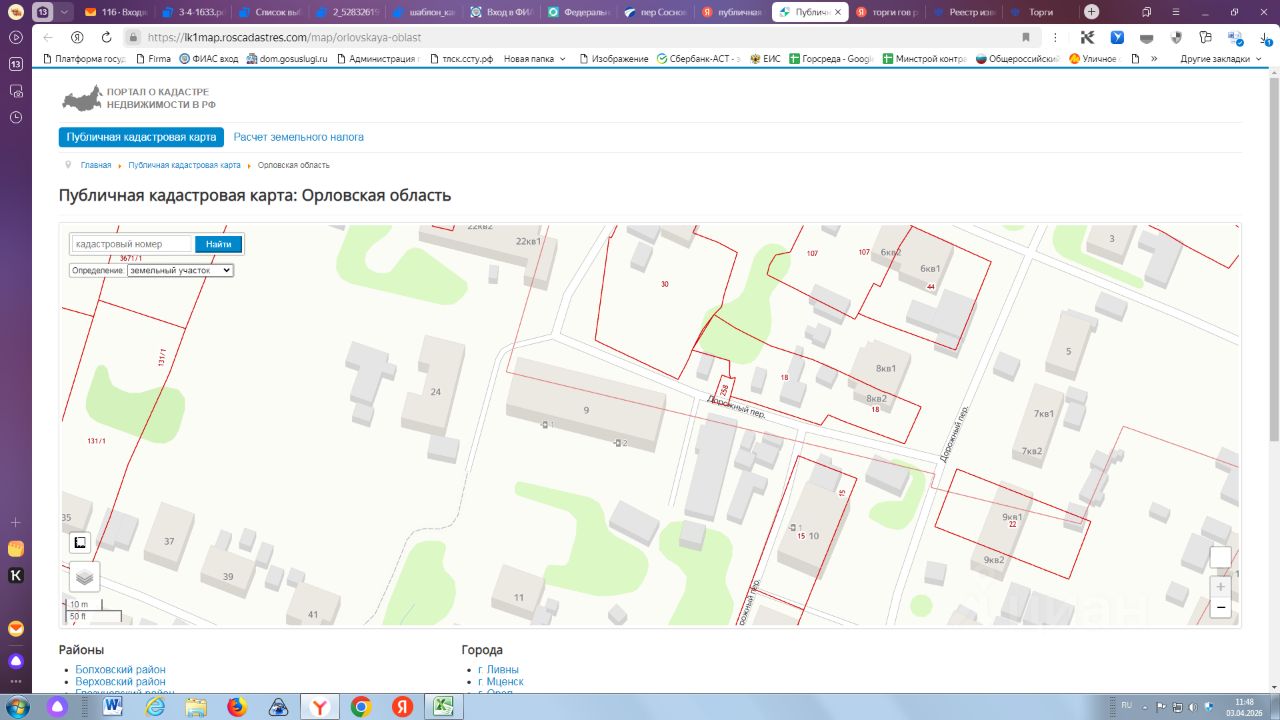Screen dimensions: 1280x720
Task: Open a new browser tab with plus
Action: (1092, 12)
